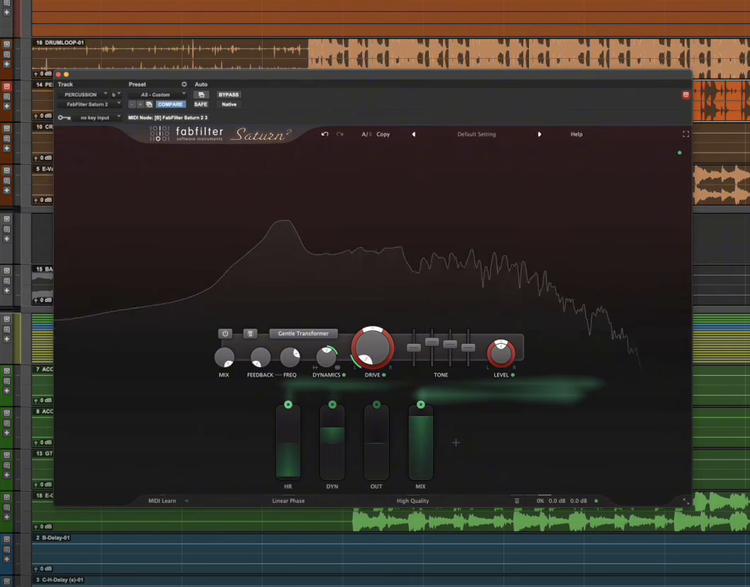
Task: Click the Redo arrow in Saturn header
Action: 340,134
